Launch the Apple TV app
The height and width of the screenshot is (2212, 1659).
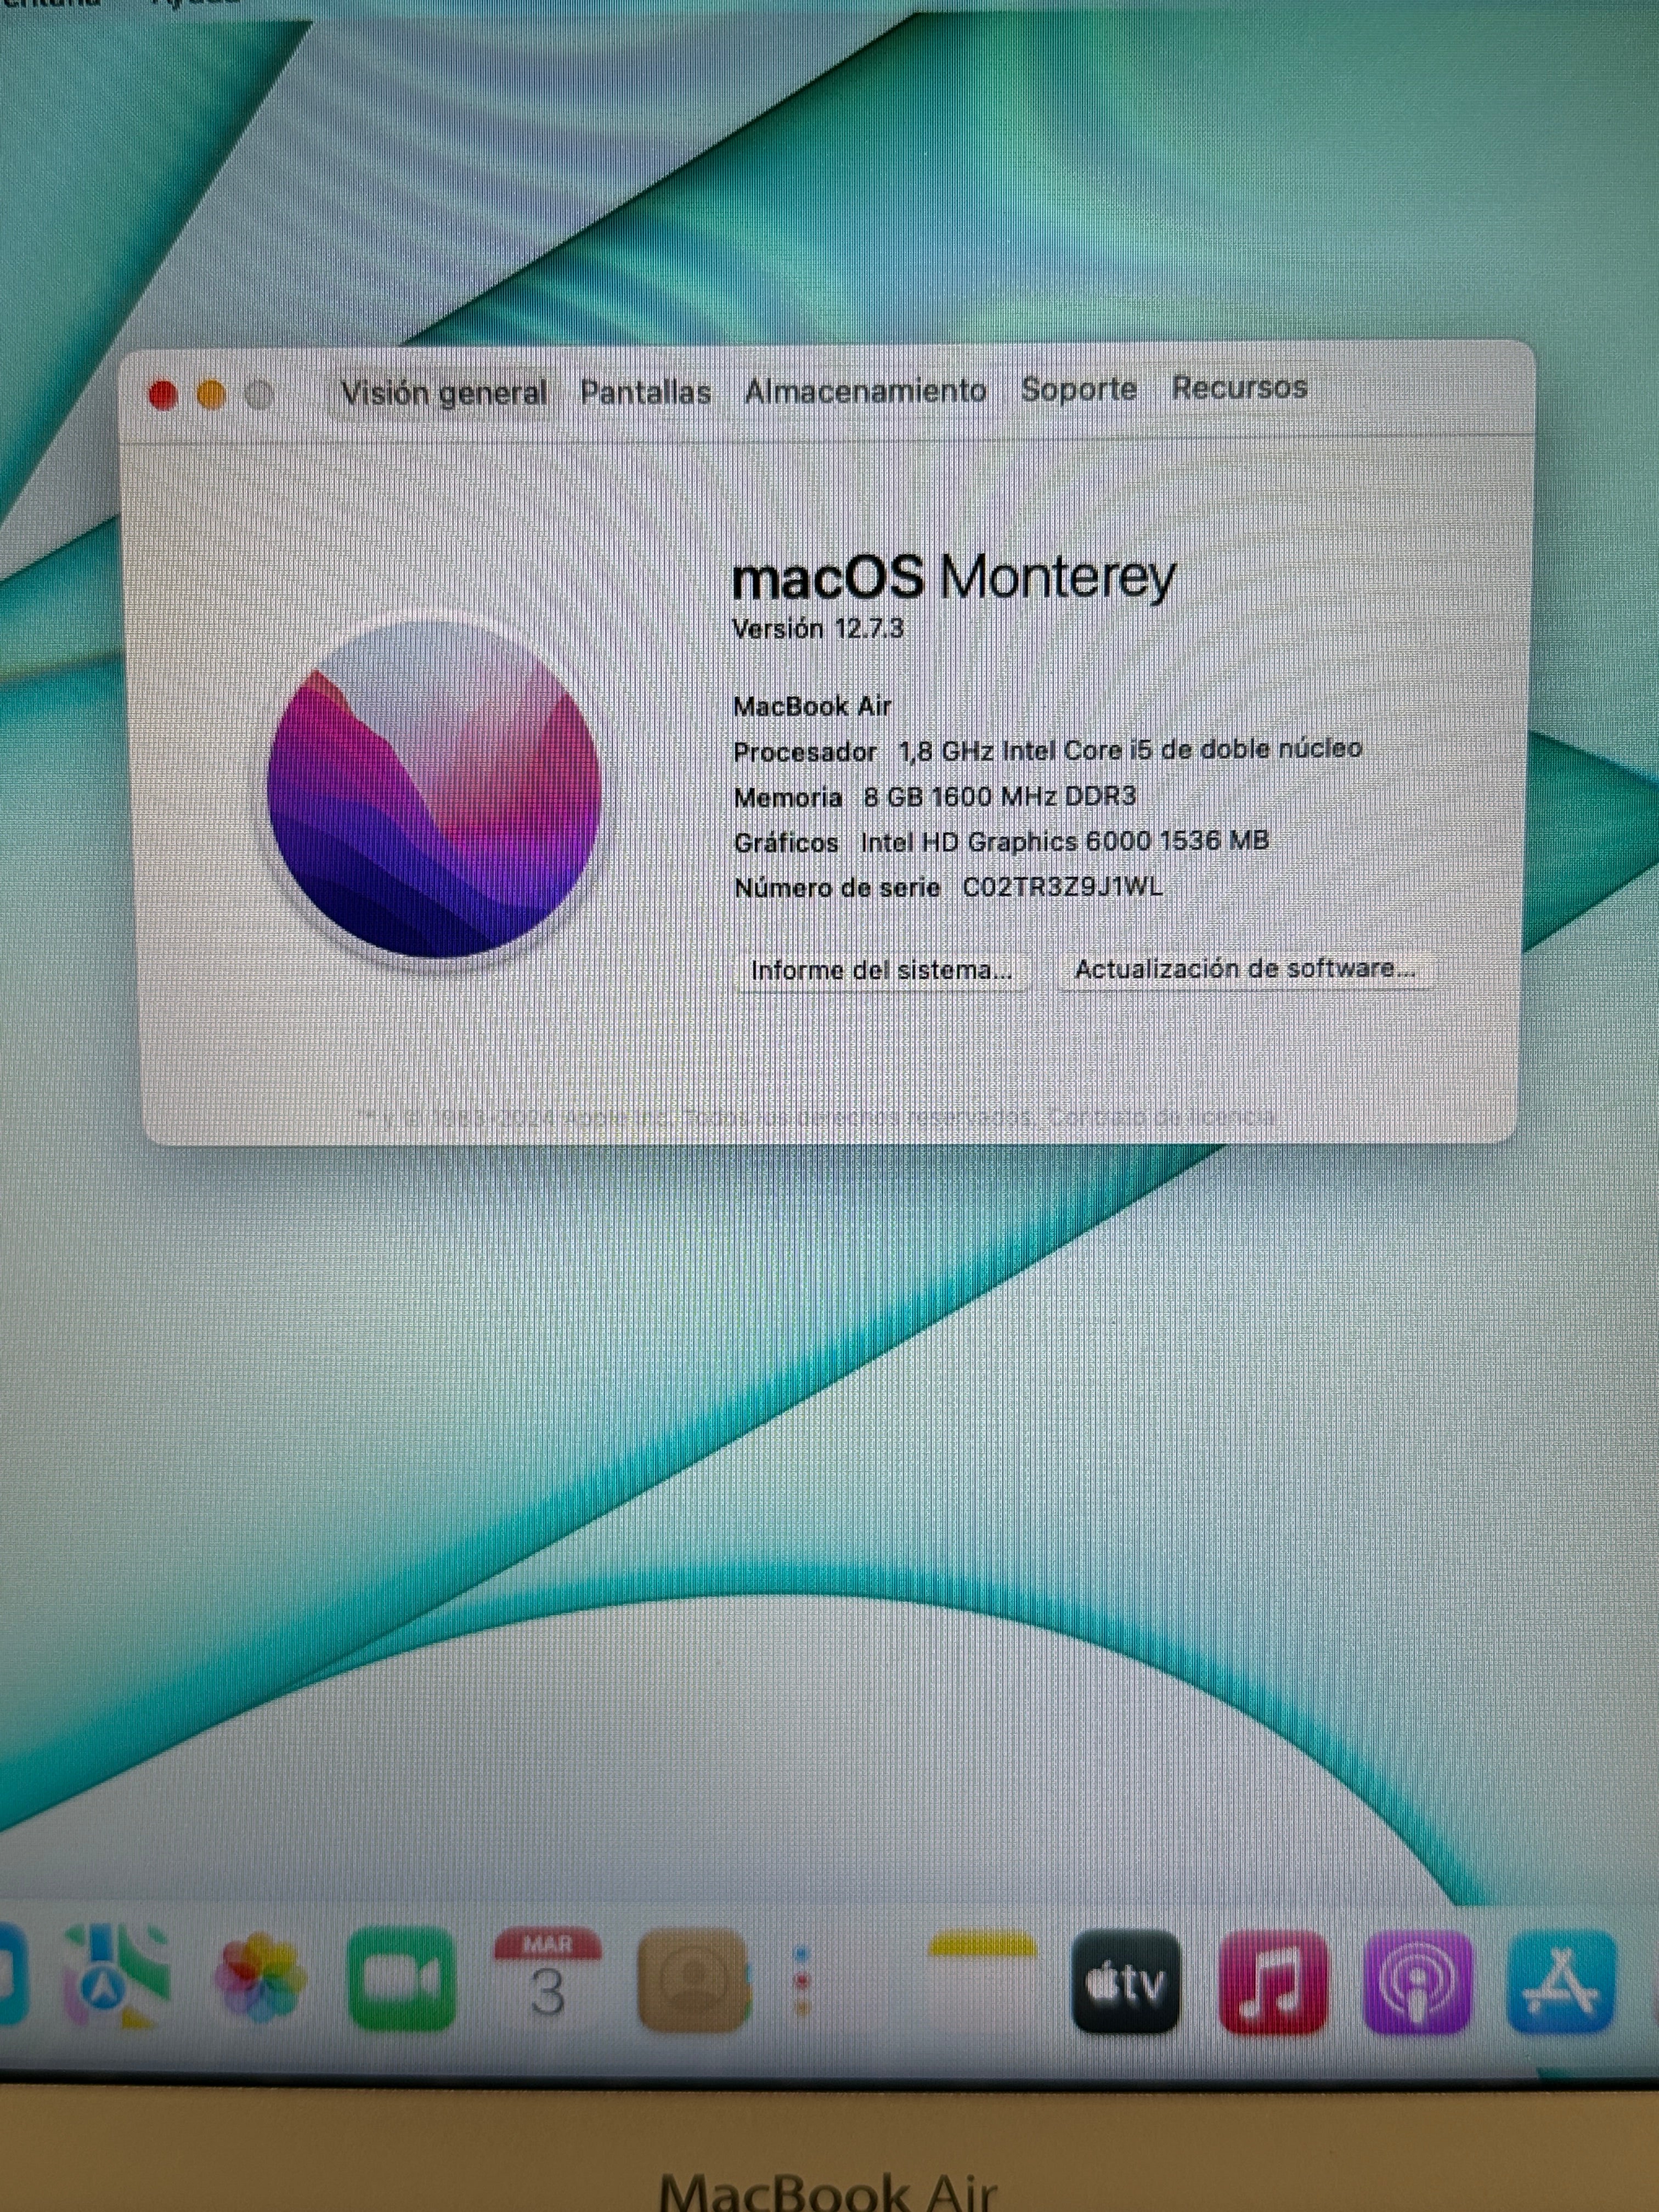[x=1126, y=1982]
